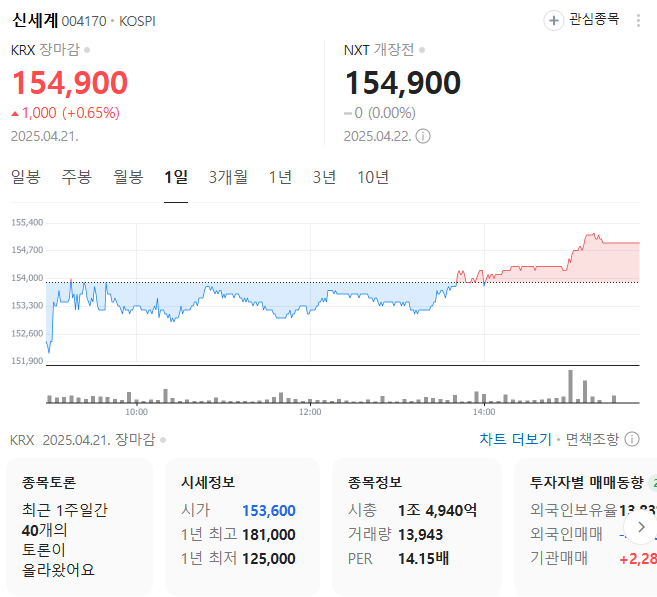
Task: Click the 외국인매매 row label
Action: [566, 534]
